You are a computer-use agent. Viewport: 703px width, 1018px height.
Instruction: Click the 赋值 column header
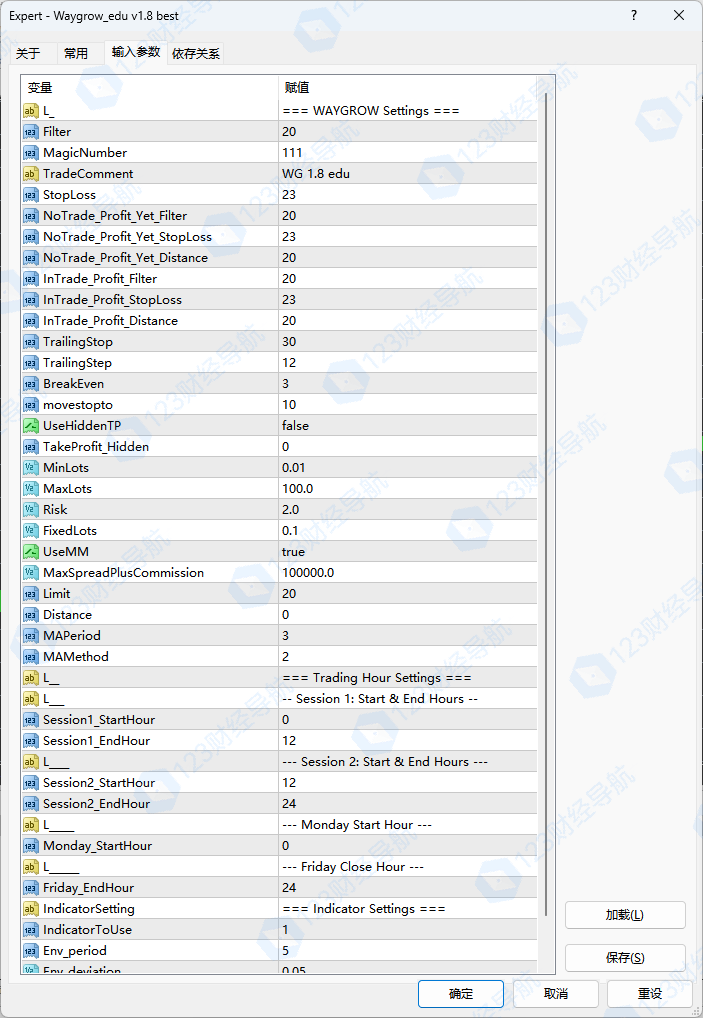(x=408, y=88)
